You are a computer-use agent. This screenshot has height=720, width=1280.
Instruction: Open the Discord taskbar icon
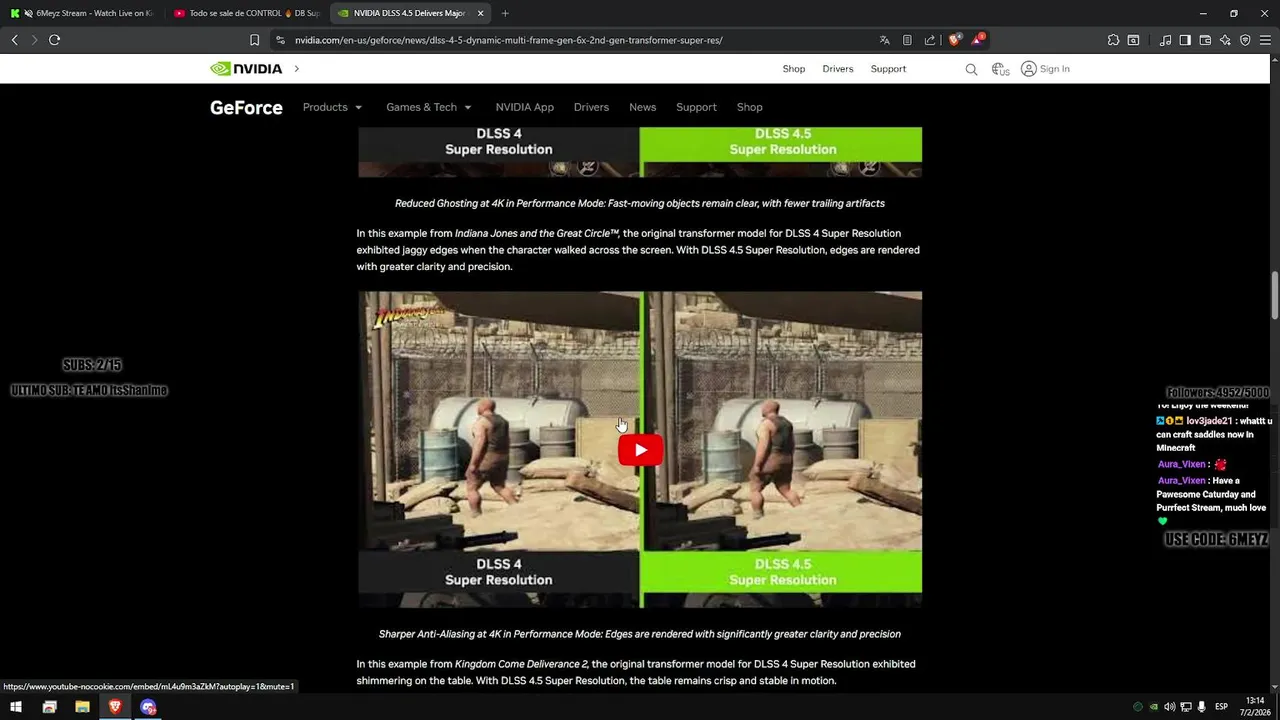point(148,707)
